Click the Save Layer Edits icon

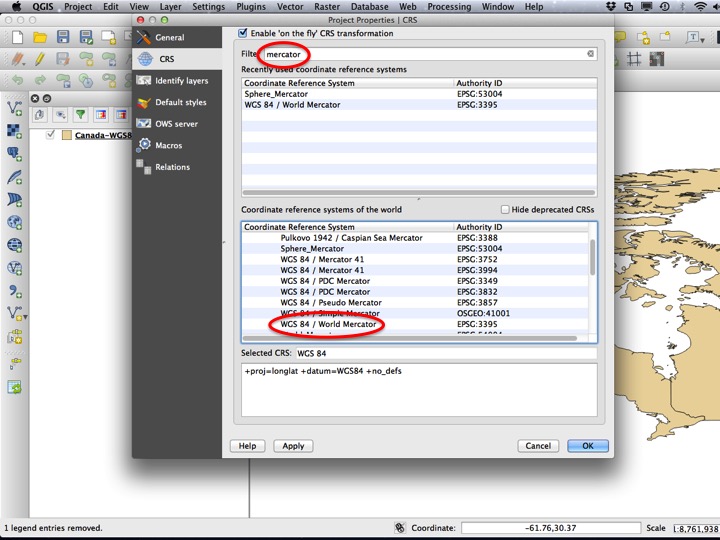[x=63, y=59]
